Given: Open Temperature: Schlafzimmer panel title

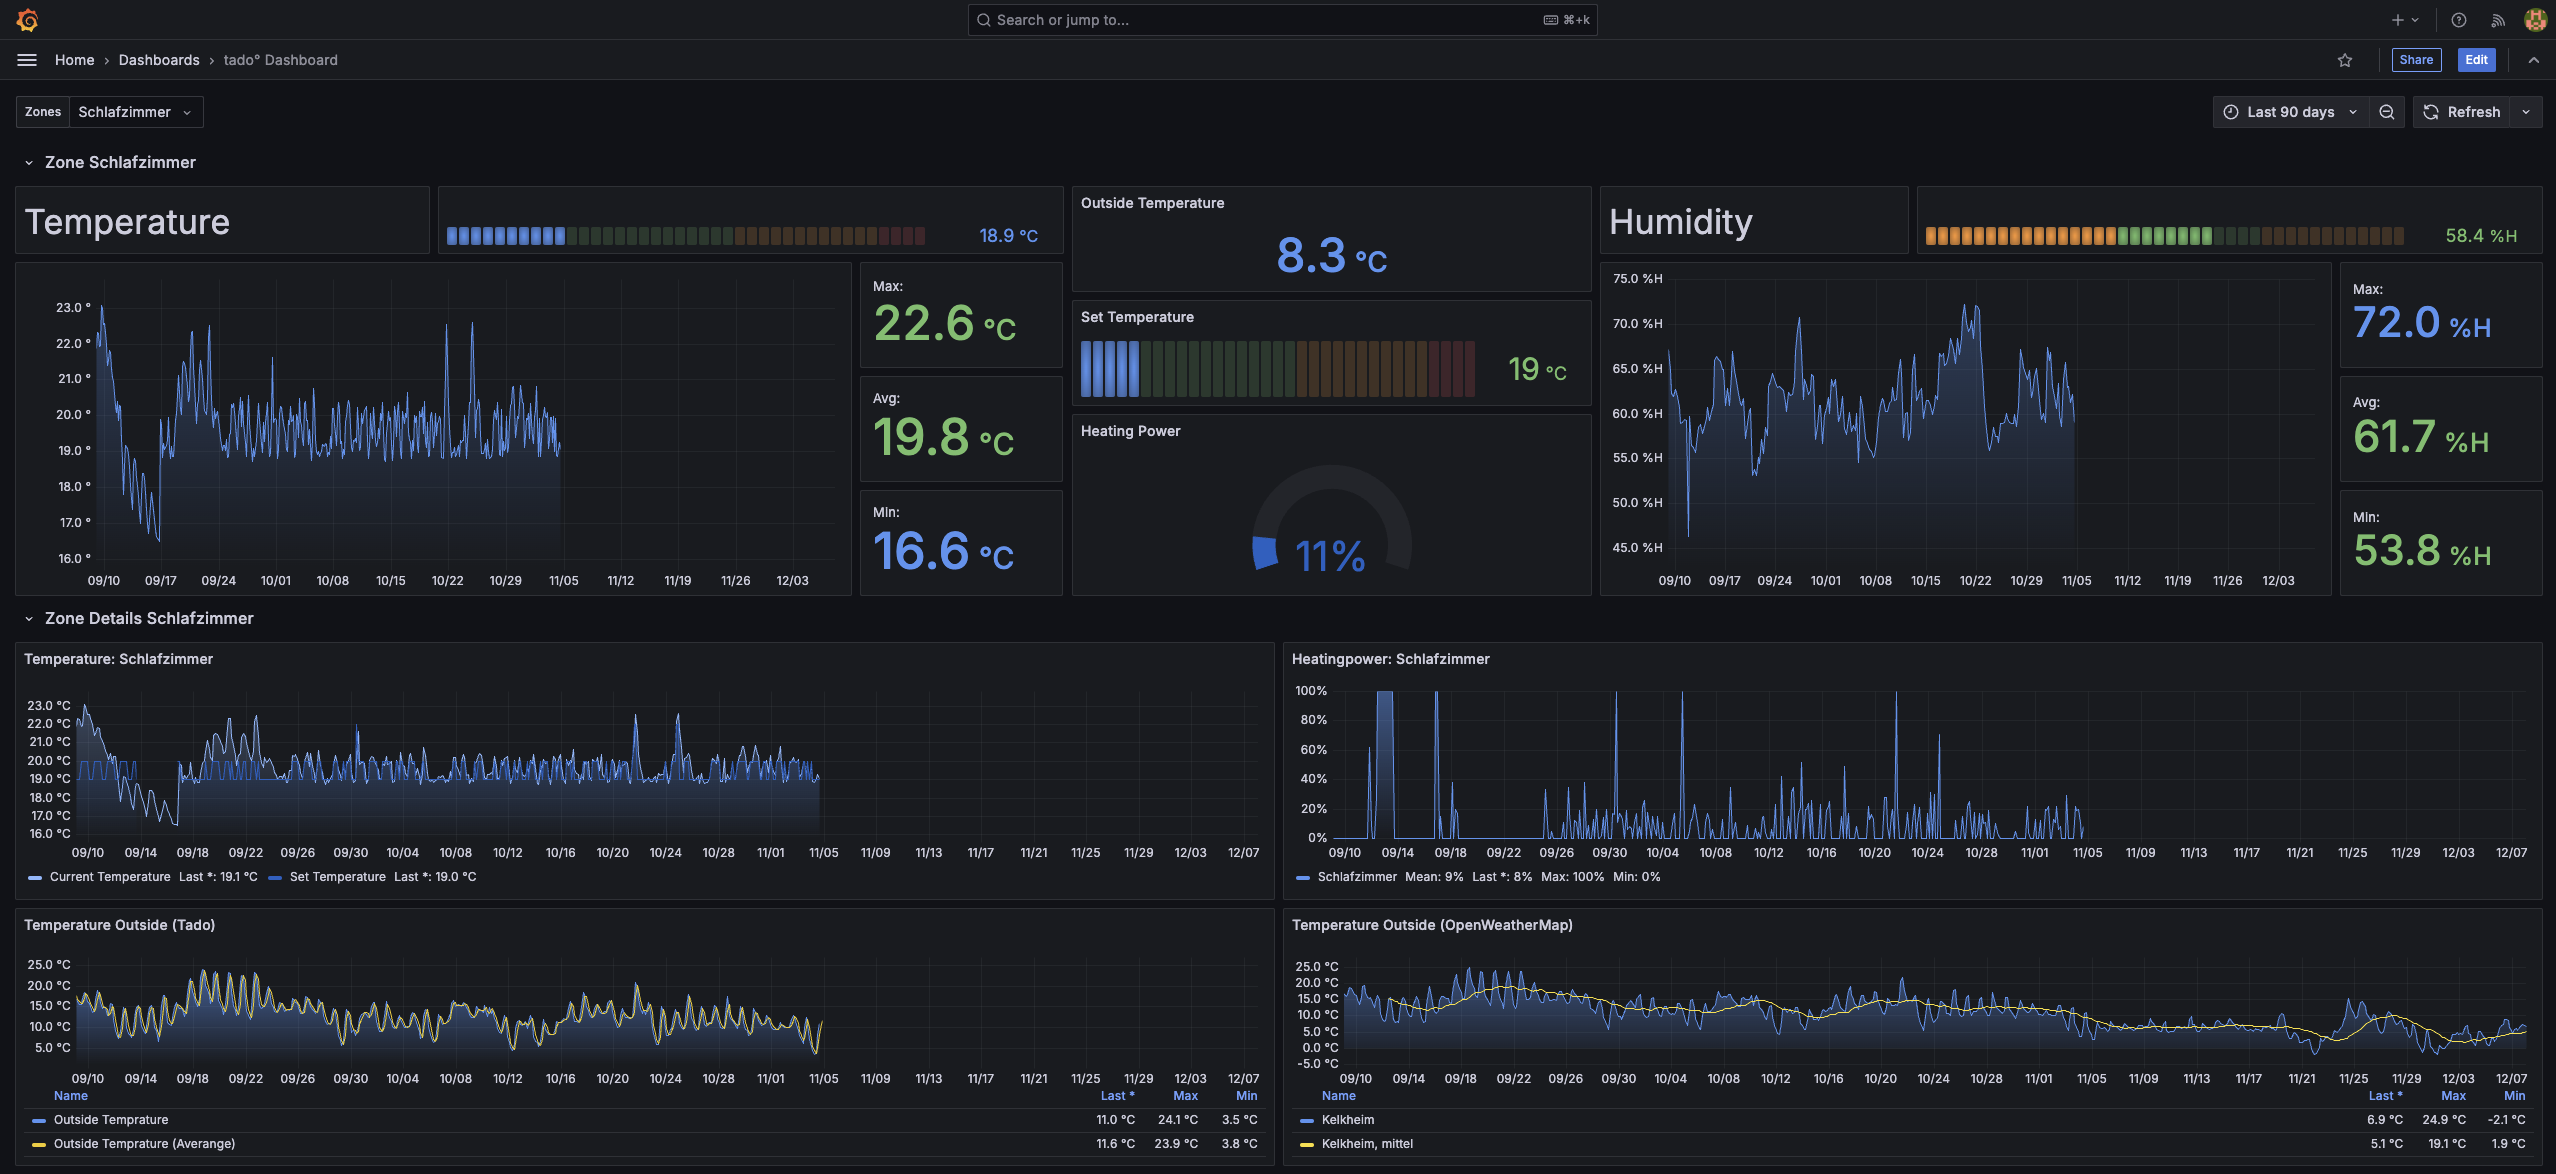Looking at the screenshot, I should [x=118, y=659].
